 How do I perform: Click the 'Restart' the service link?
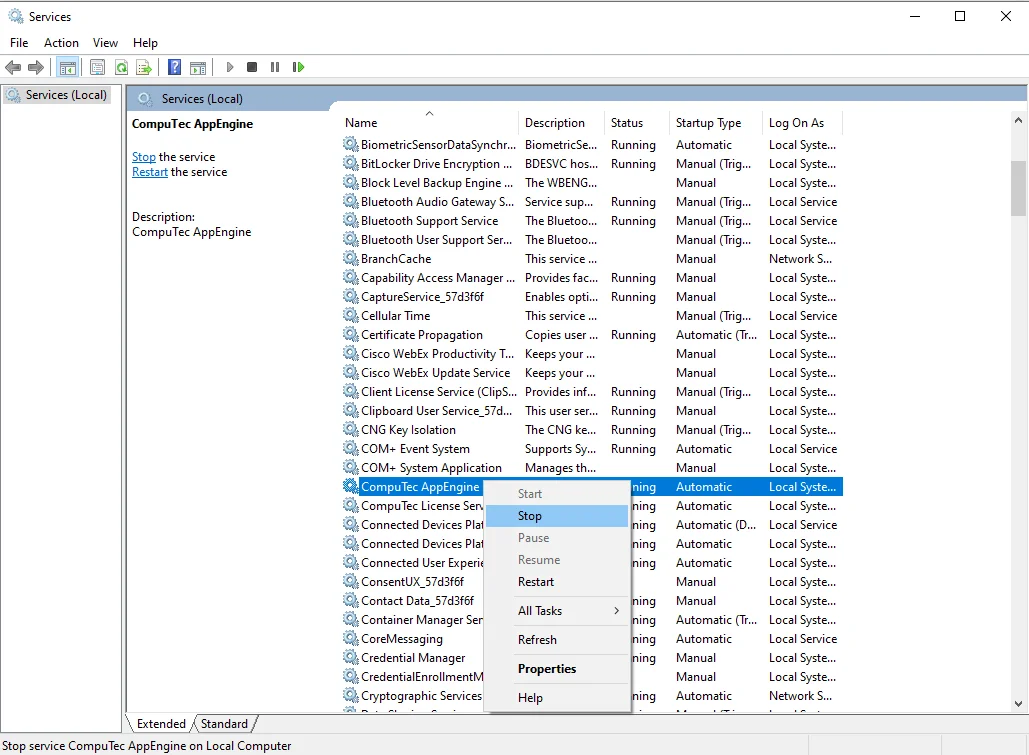(150, 172)
